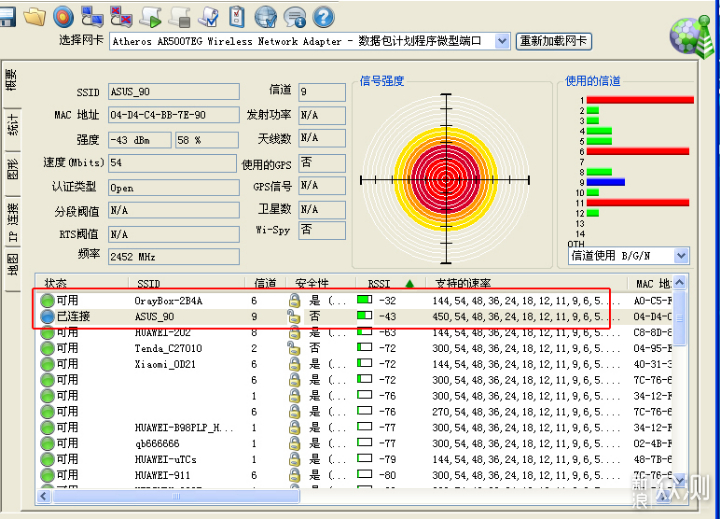The height and width of the screenshot is (519, 720).
Task: Click the MAC address field 04-D4-C4-BB-7E-90
Action: click(174, 115)
